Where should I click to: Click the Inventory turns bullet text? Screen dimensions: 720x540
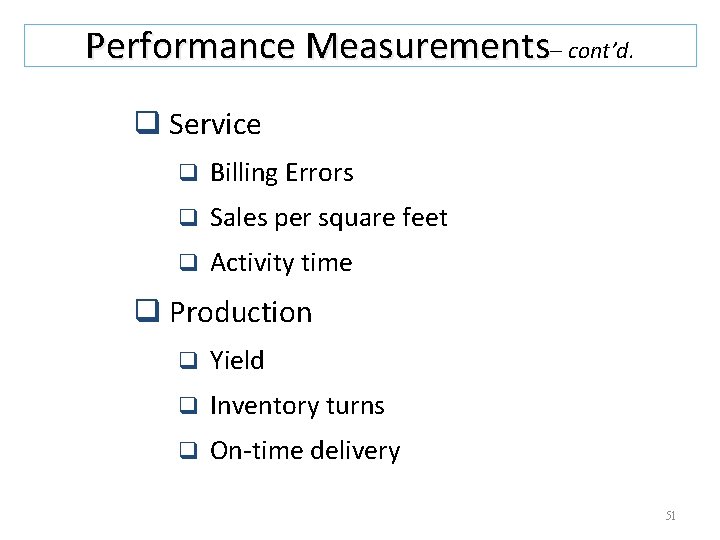(297, 406)
